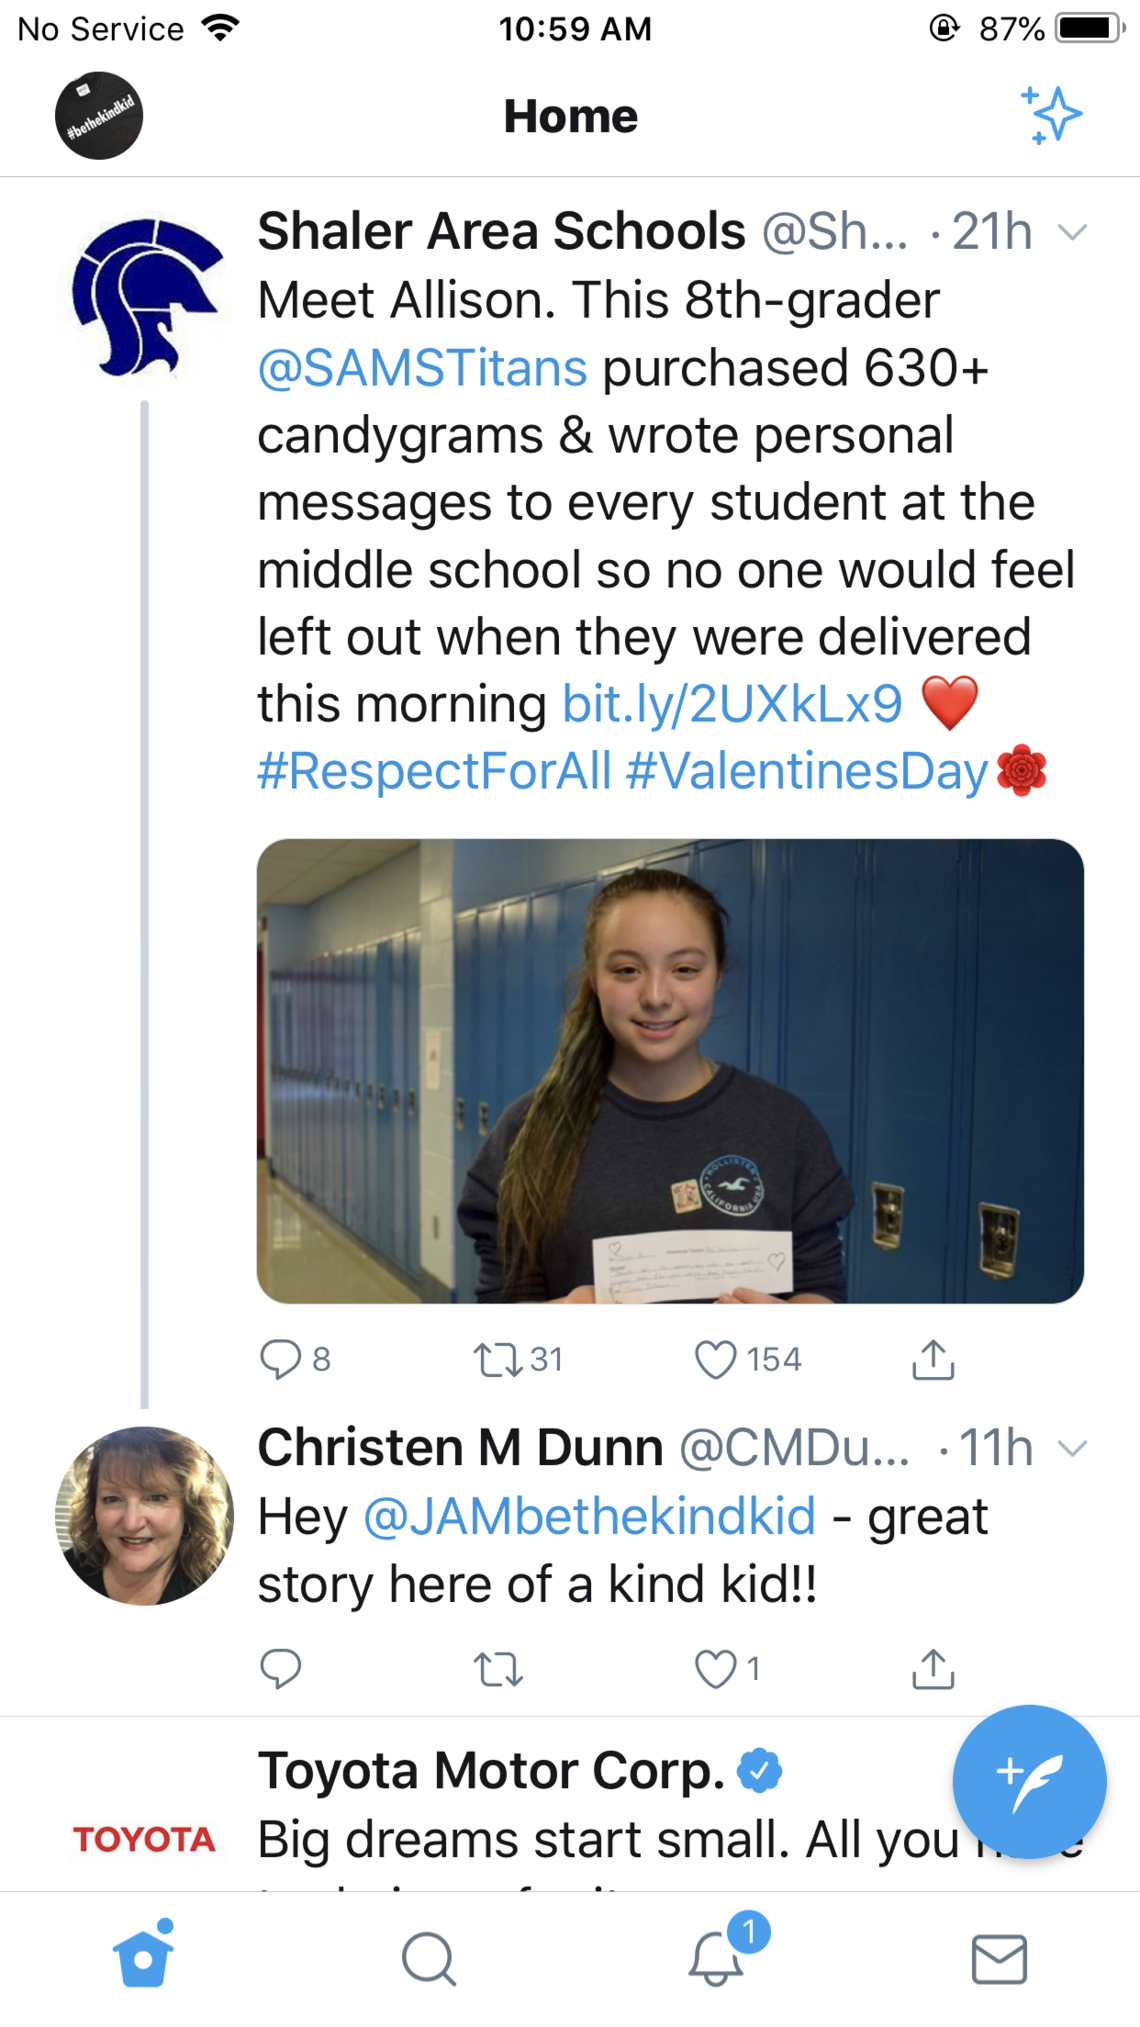Screen dimensions: 1140x2027
Task: Share the Shaler Area Schools tweet
Action: 933,1359
